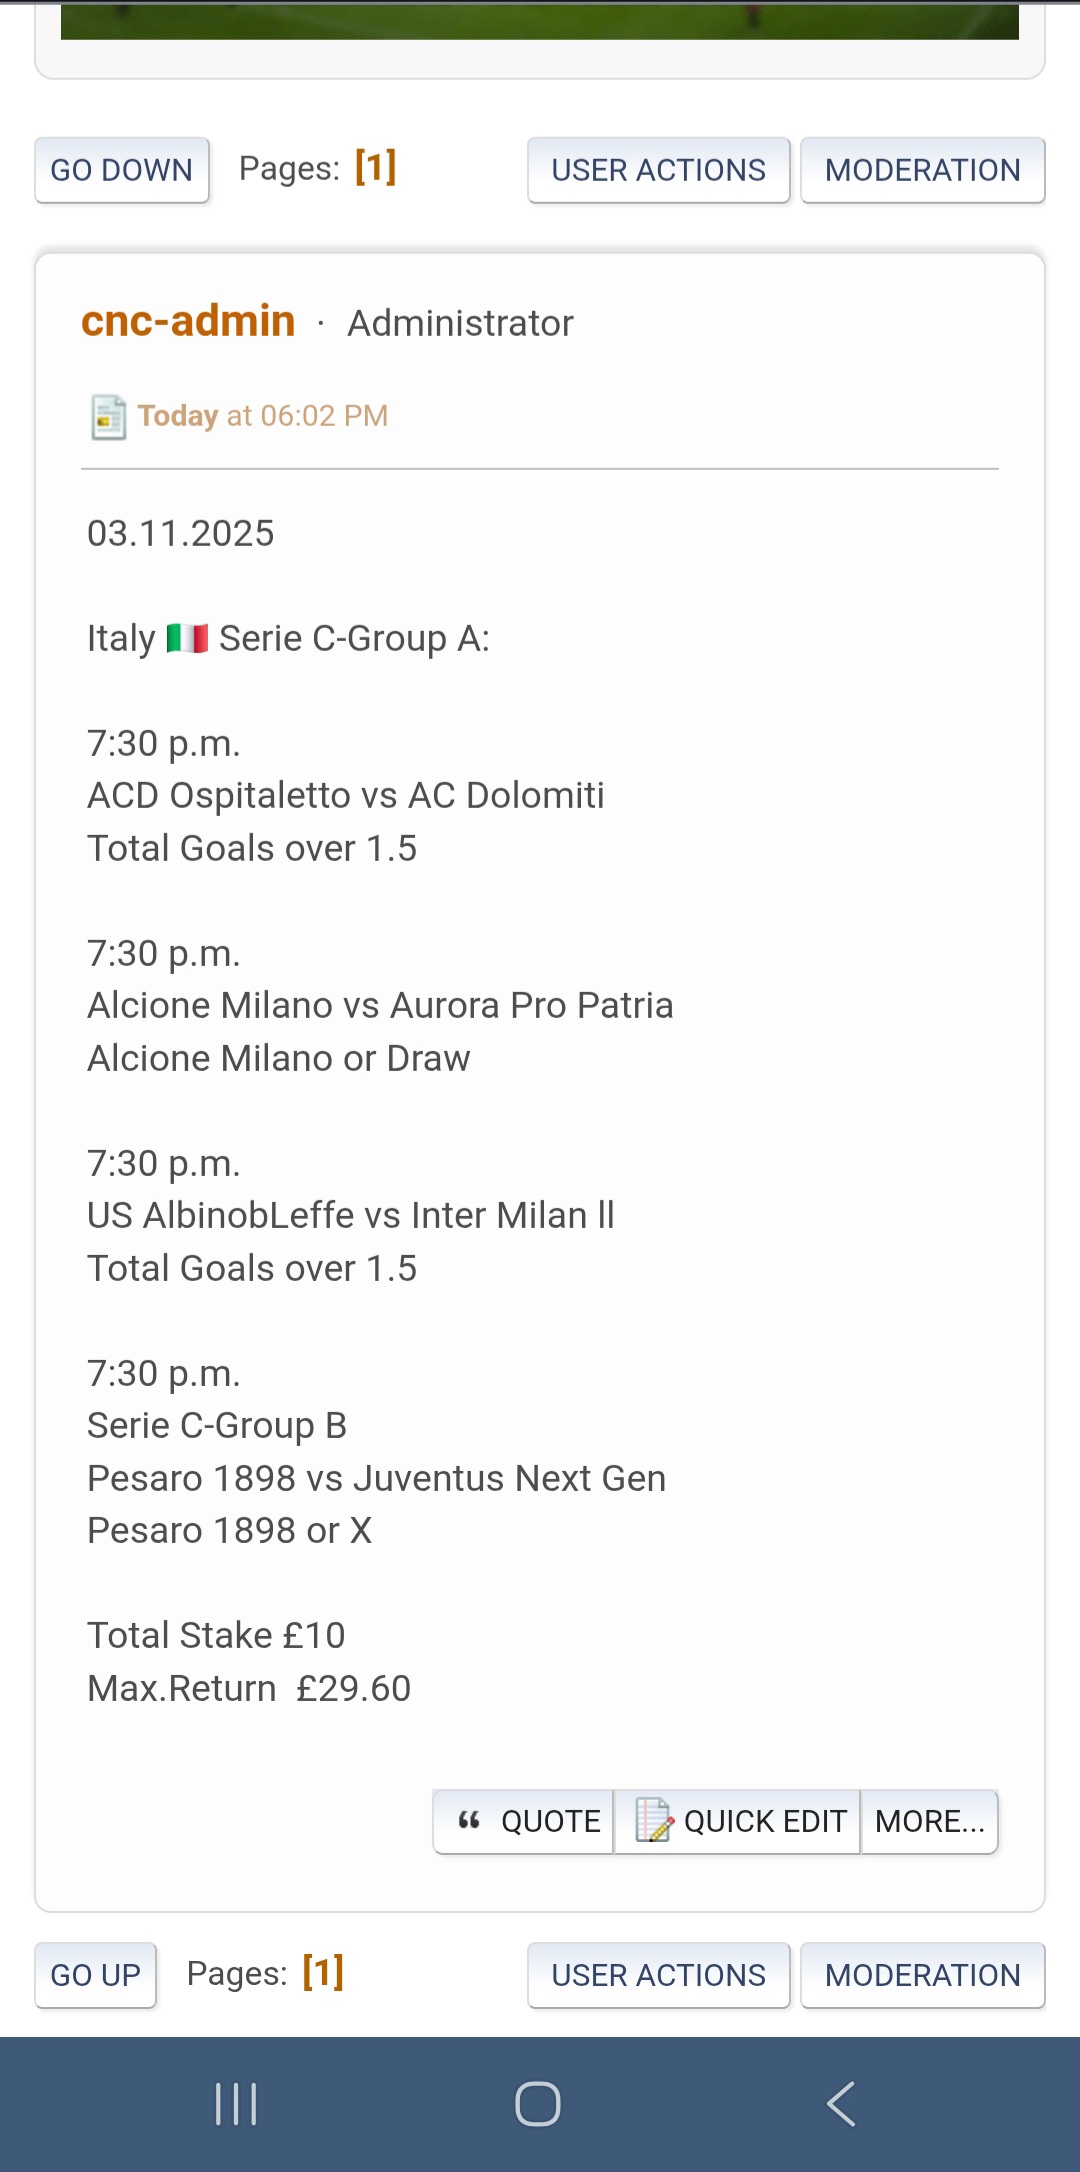Viewport: 1080px width, 2172px height.
Task: Open the bottom User Actions menu
Action: 658,1975
